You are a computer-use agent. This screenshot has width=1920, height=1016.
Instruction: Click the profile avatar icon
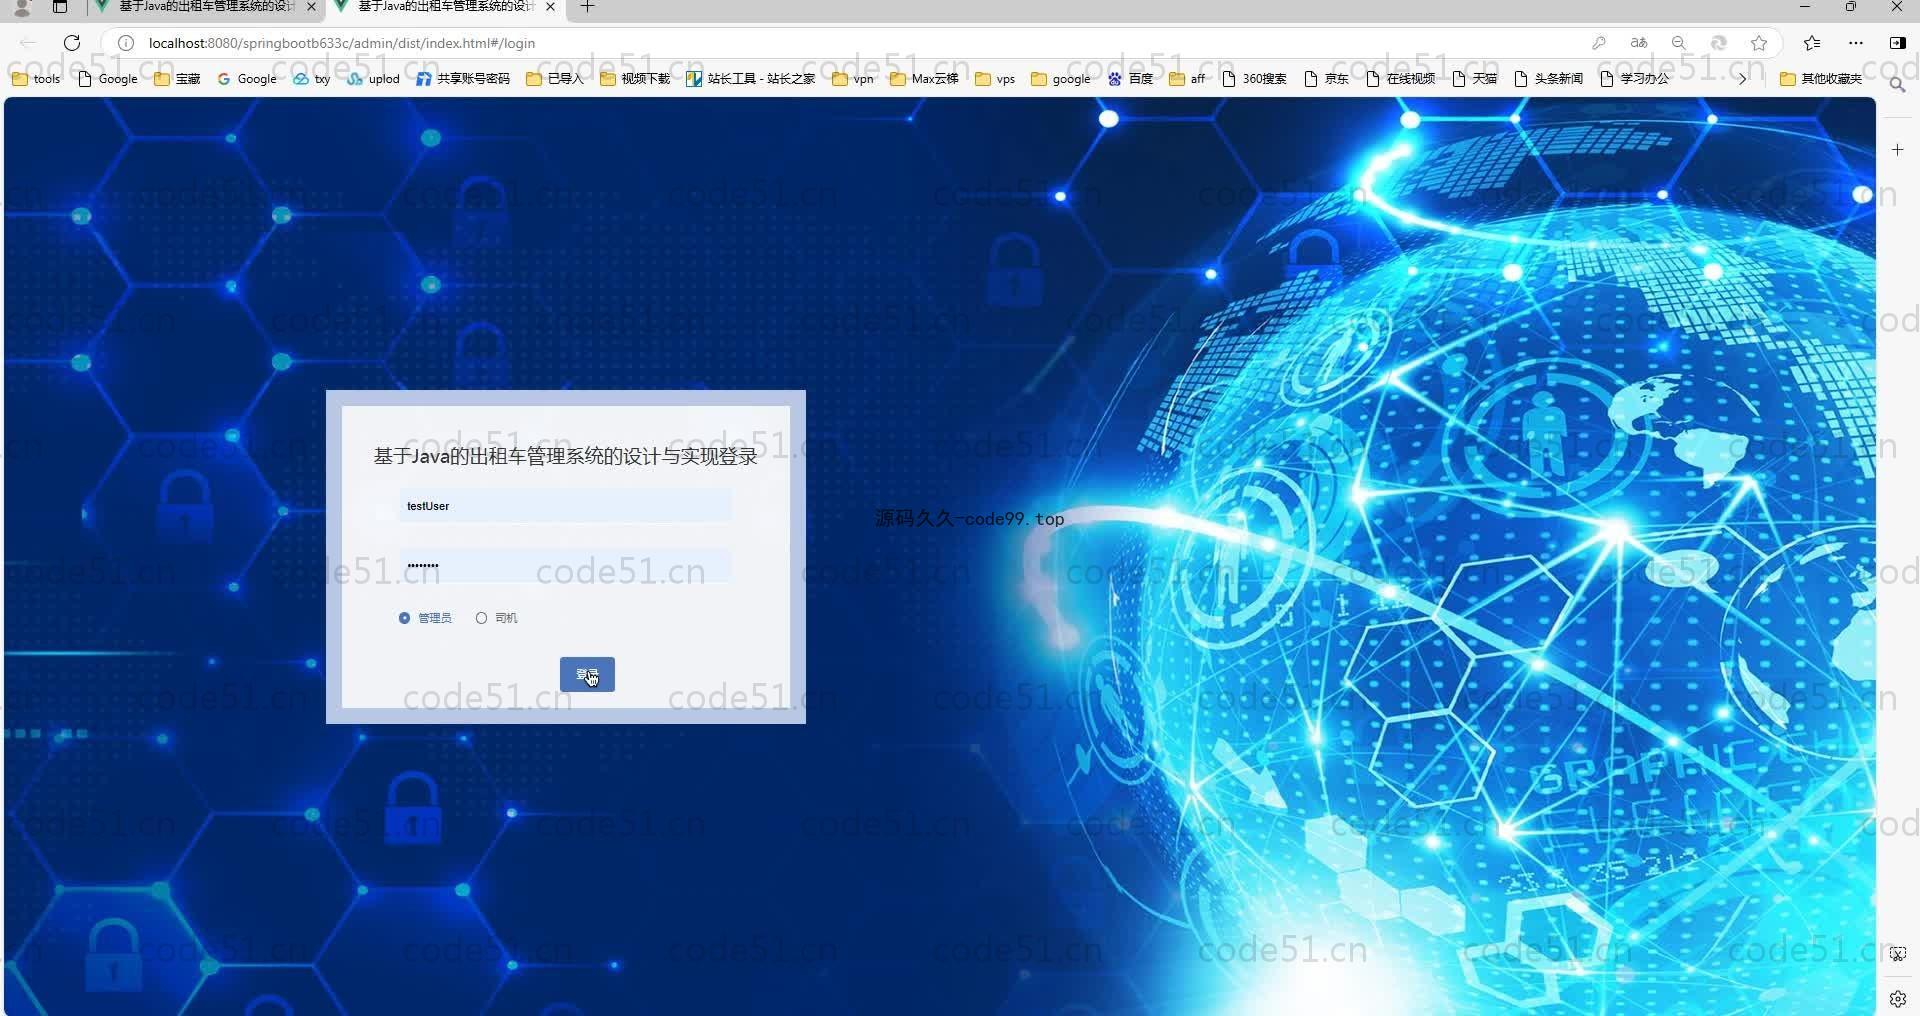point(21,7)
